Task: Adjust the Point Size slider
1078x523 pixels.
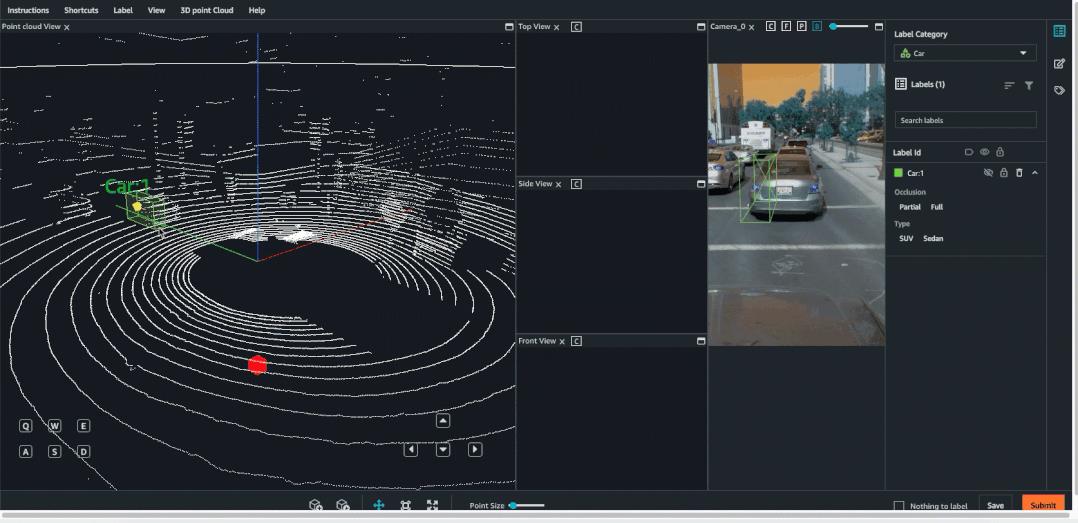Action: coord(527,506)
